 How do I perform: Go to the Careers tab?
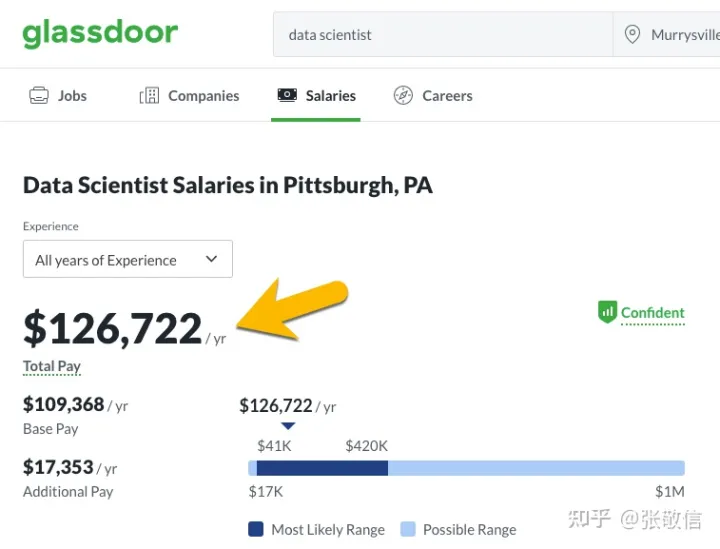[433, 95]
